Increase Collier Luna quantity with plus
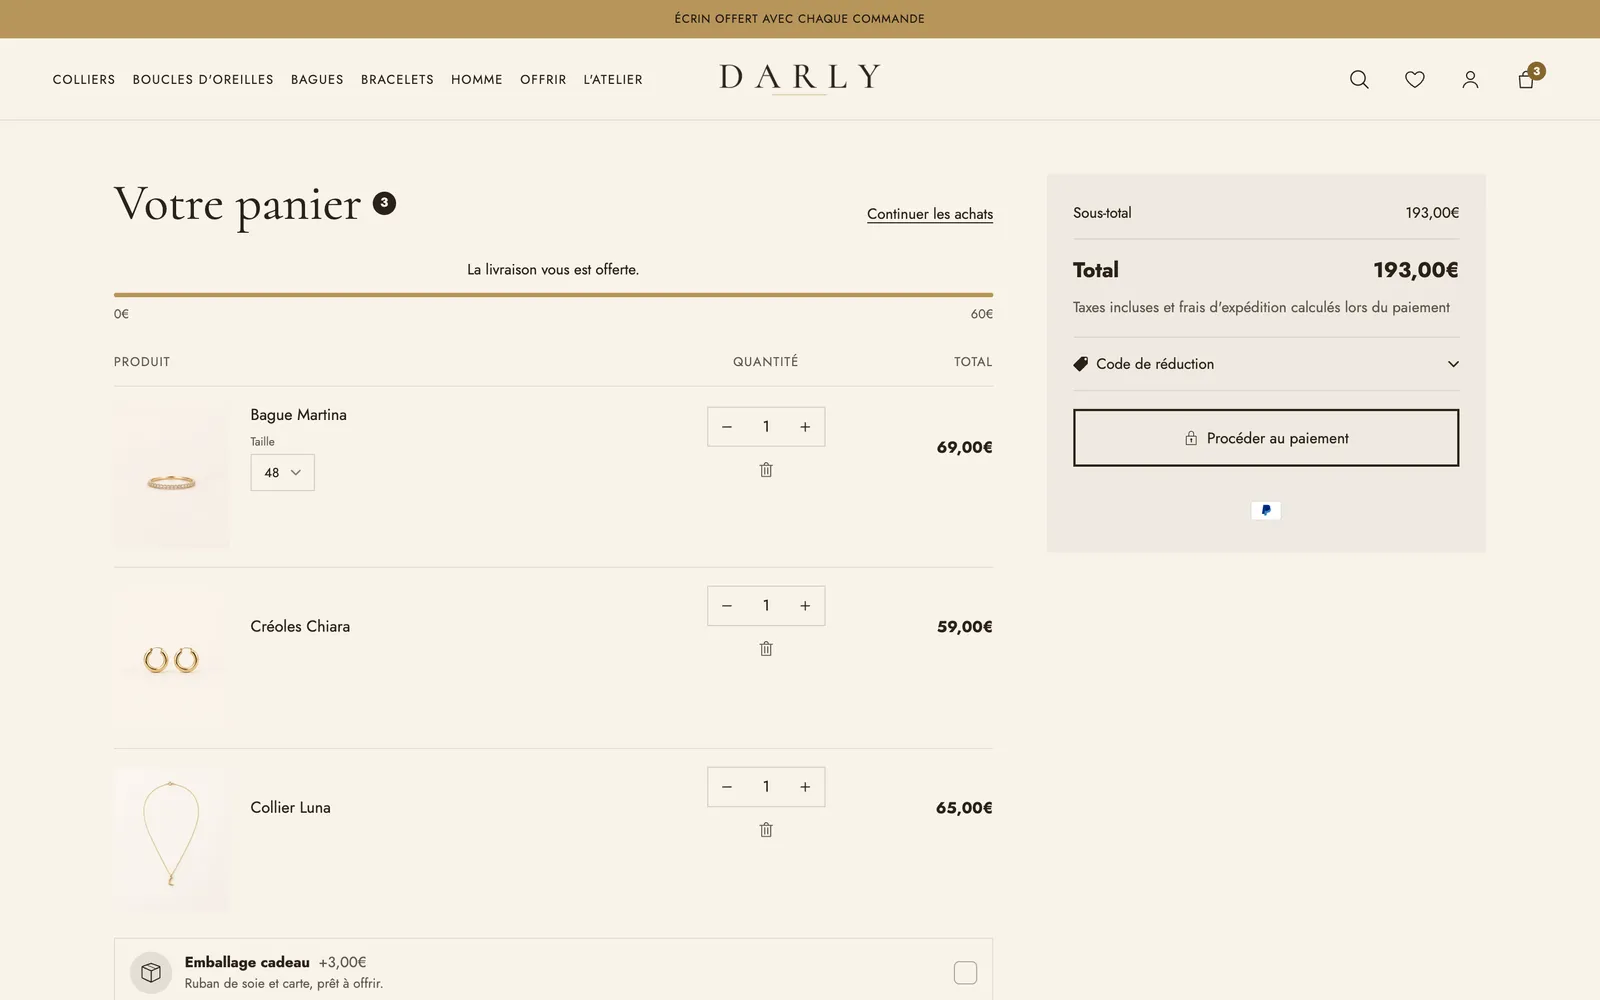 pyautogui.click(x=805, y=787)
